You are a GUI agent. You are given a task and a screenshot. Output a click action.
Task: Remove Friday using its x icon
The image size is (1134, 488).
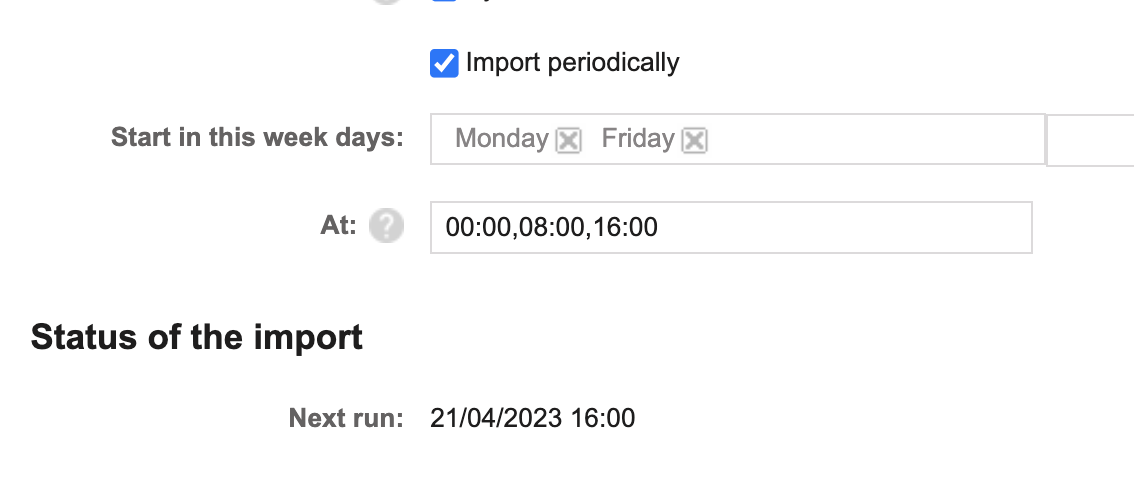pyautogui.click(x=694, y=140)
